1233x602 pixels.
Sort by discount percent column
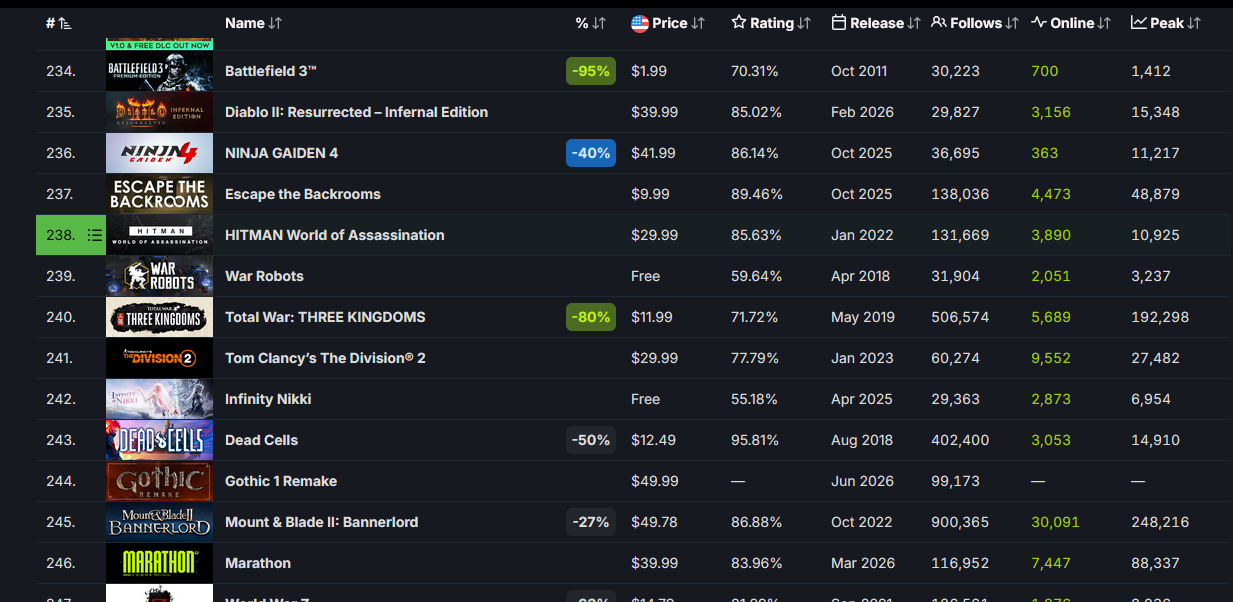591,23
